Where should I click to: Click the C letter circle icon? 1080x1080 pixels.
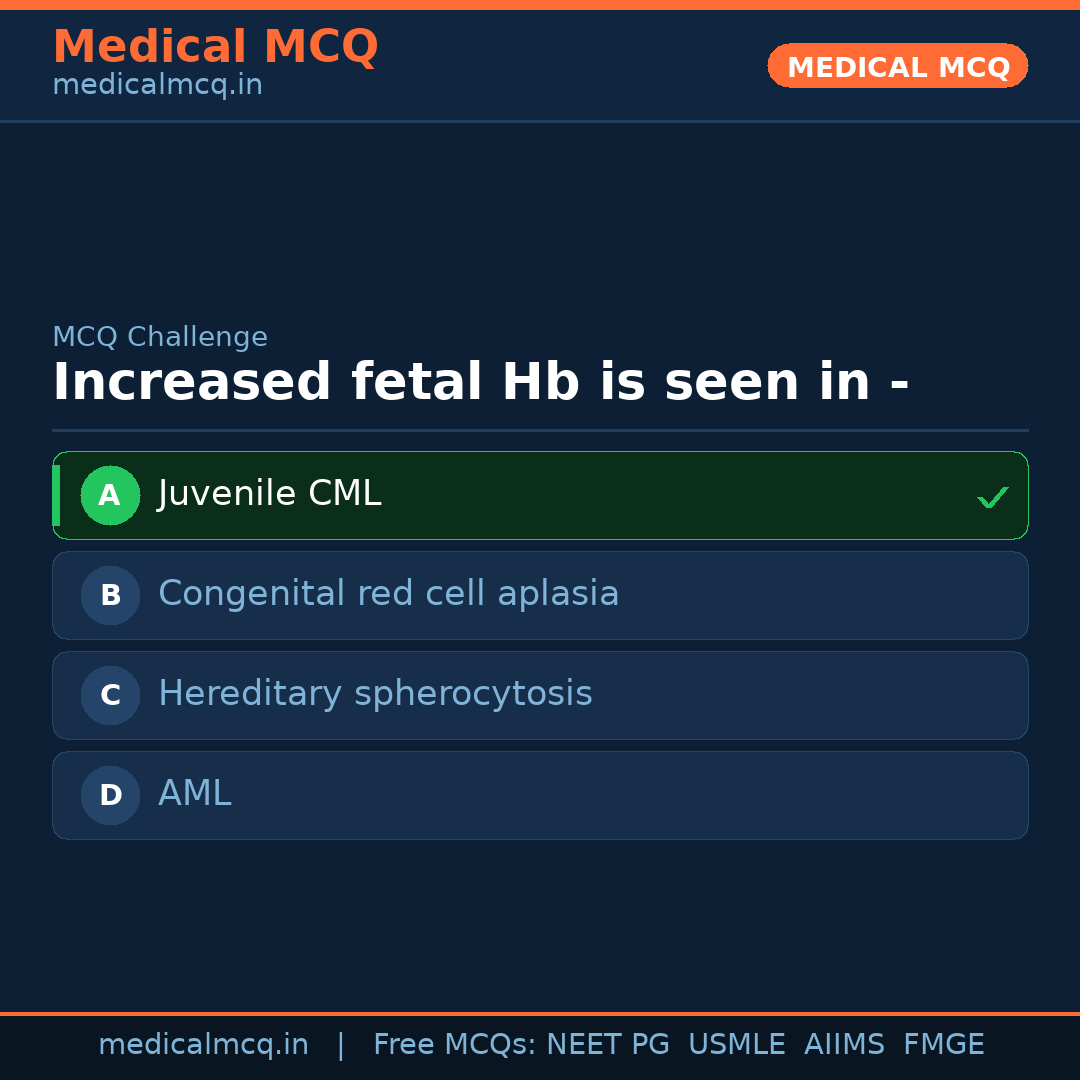[x=110, y=695]
